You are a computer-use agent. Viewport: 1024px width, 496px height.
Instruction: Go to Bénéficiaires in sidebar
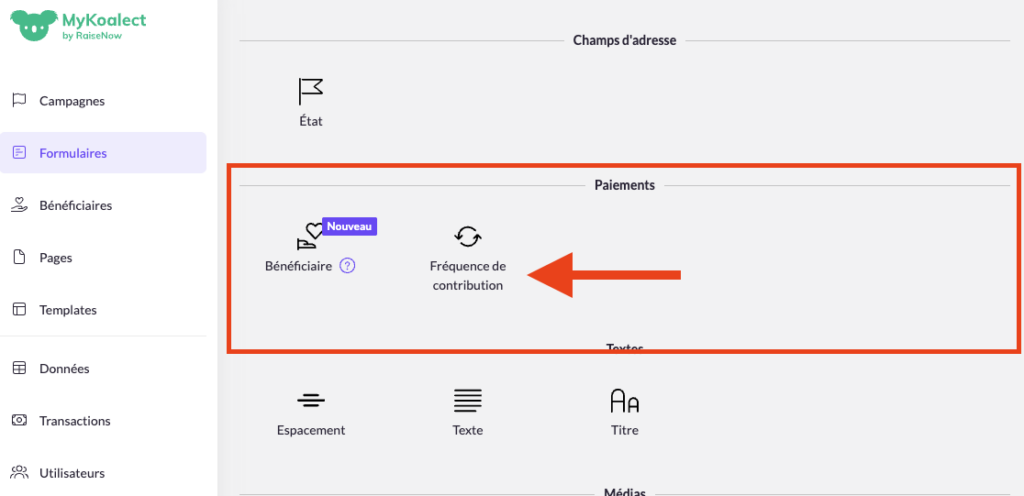click(75, 205)
